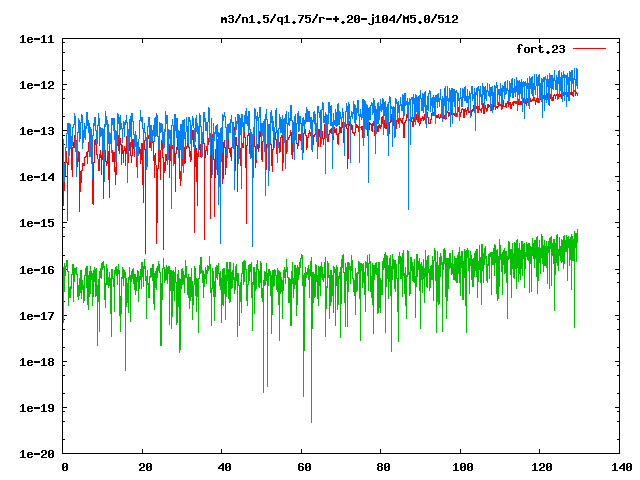The width and height of the screenshot is (640, 480).
Task: Click the red legend line sample
Action: click(589, 49)
